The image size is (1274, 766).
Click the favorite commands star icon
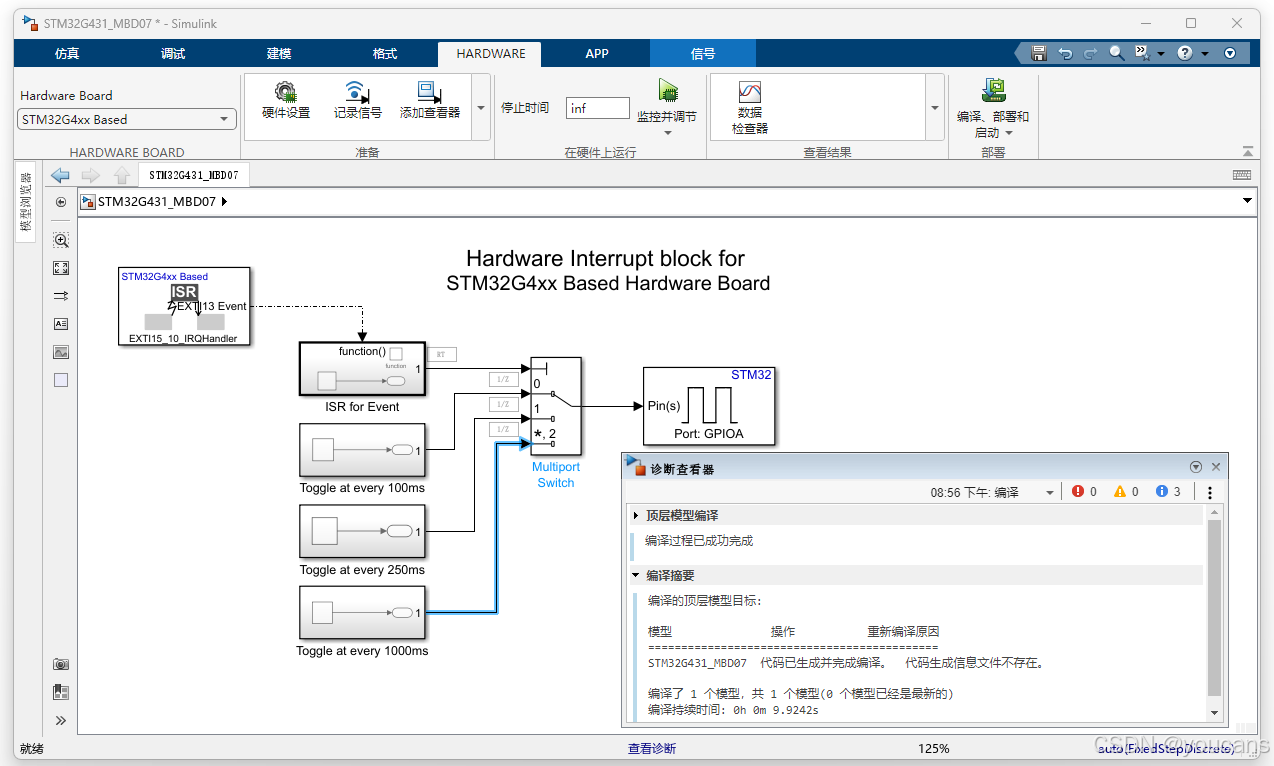(1142, 53)
